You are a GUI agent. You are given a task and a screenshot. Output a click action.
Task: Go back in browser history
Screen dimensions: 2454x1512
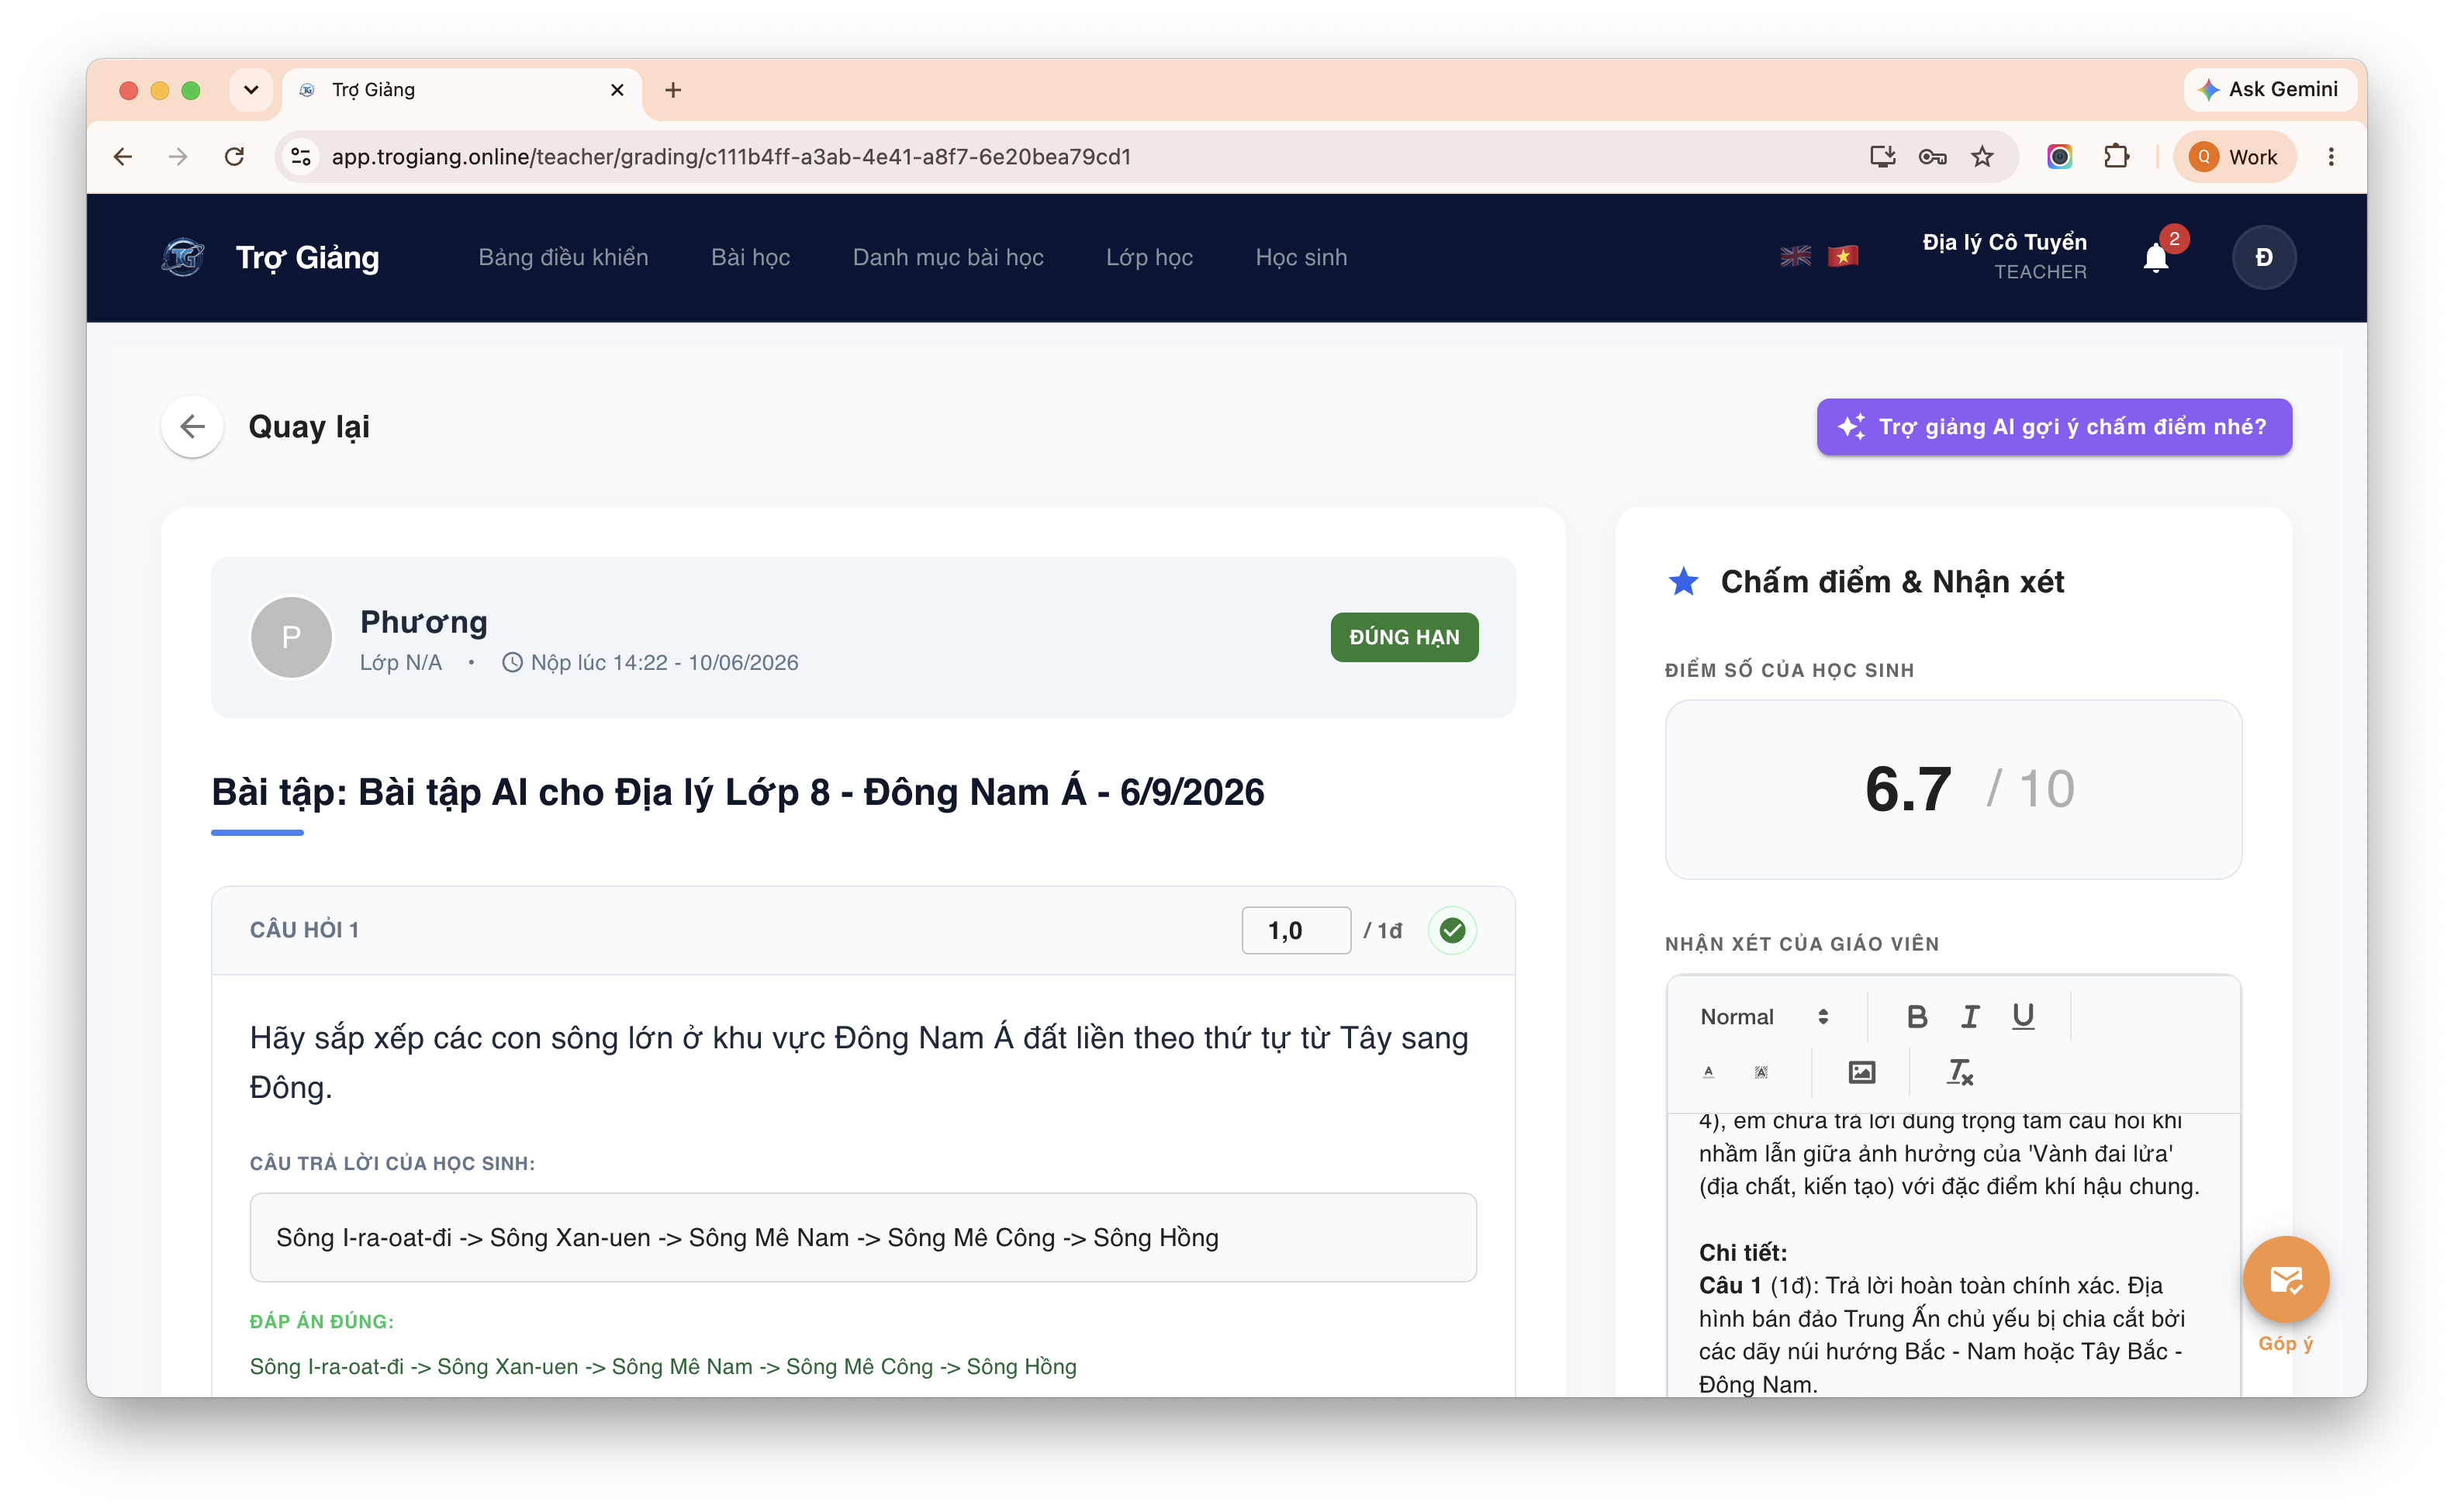coord(123,157)
